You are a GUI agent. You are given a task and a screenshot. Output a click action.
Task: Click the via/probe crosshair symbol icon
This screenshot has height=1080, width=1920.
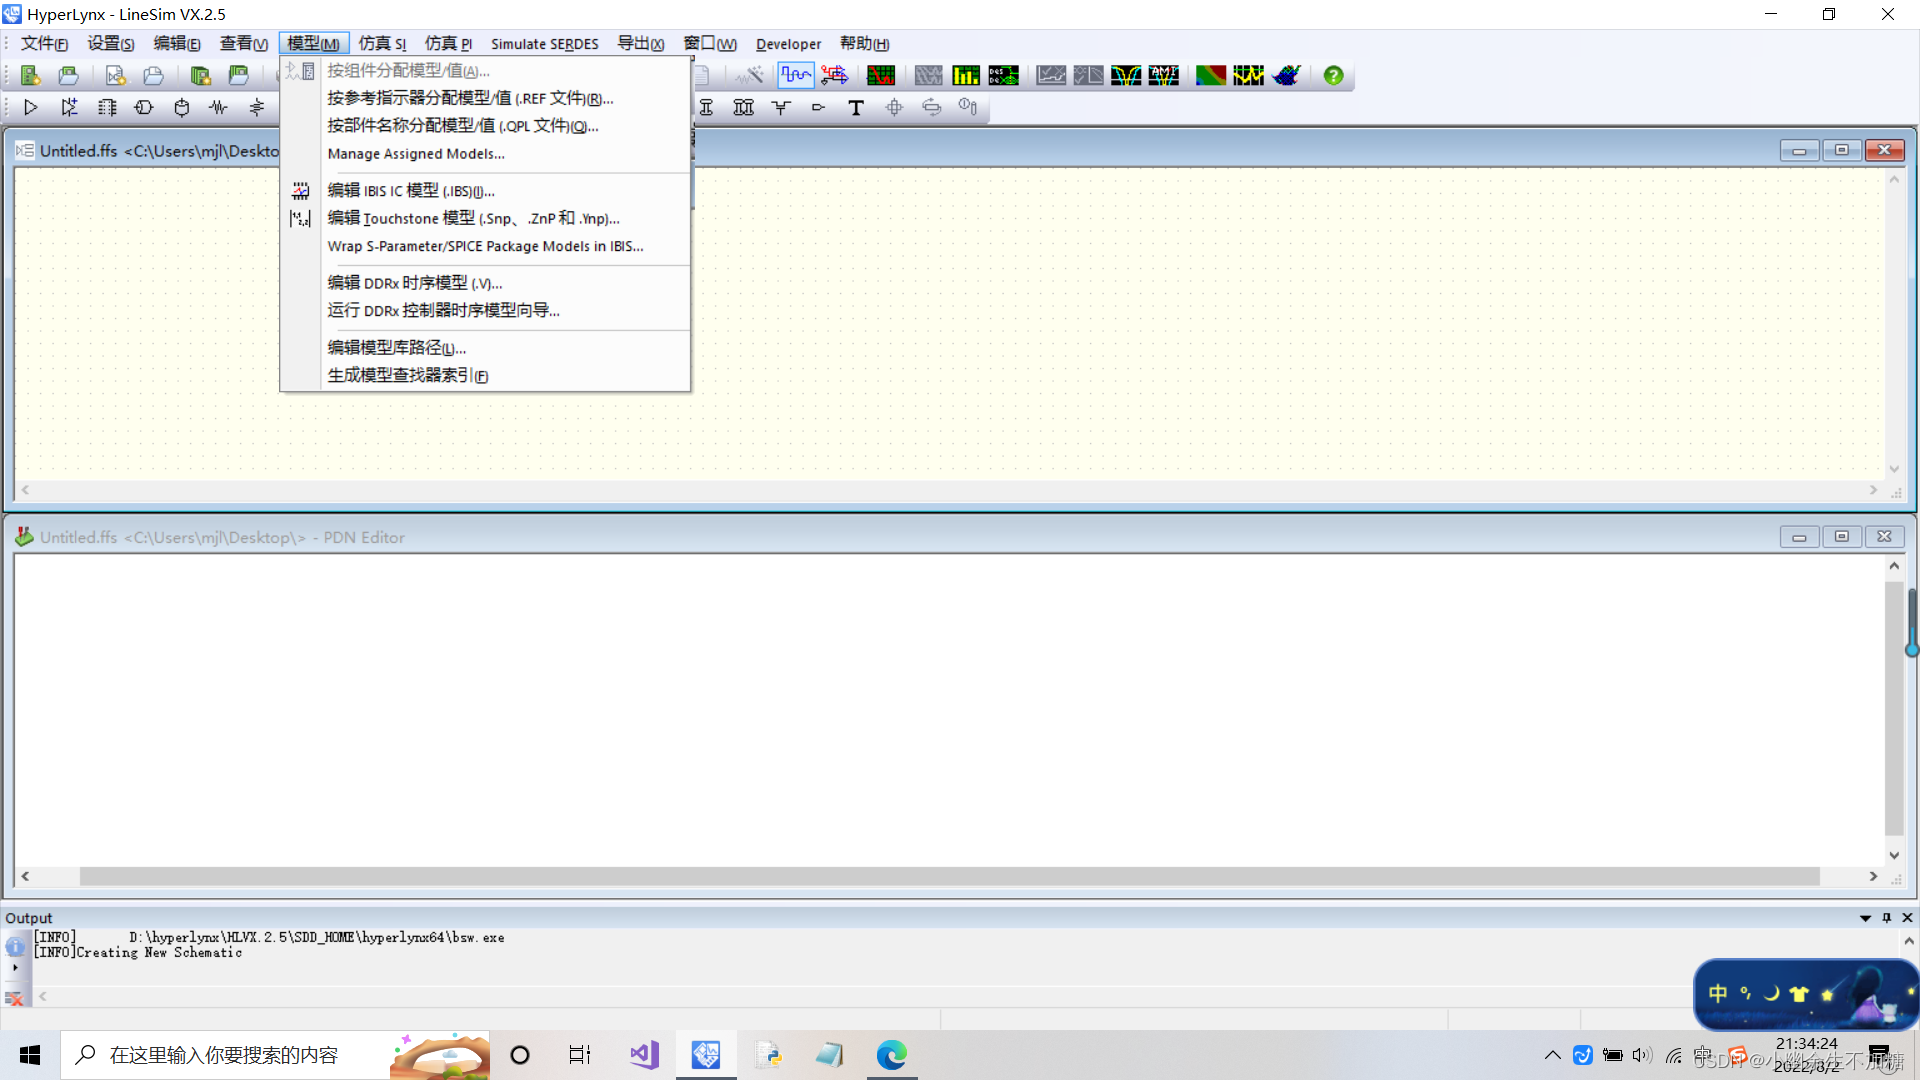[894, 107]
